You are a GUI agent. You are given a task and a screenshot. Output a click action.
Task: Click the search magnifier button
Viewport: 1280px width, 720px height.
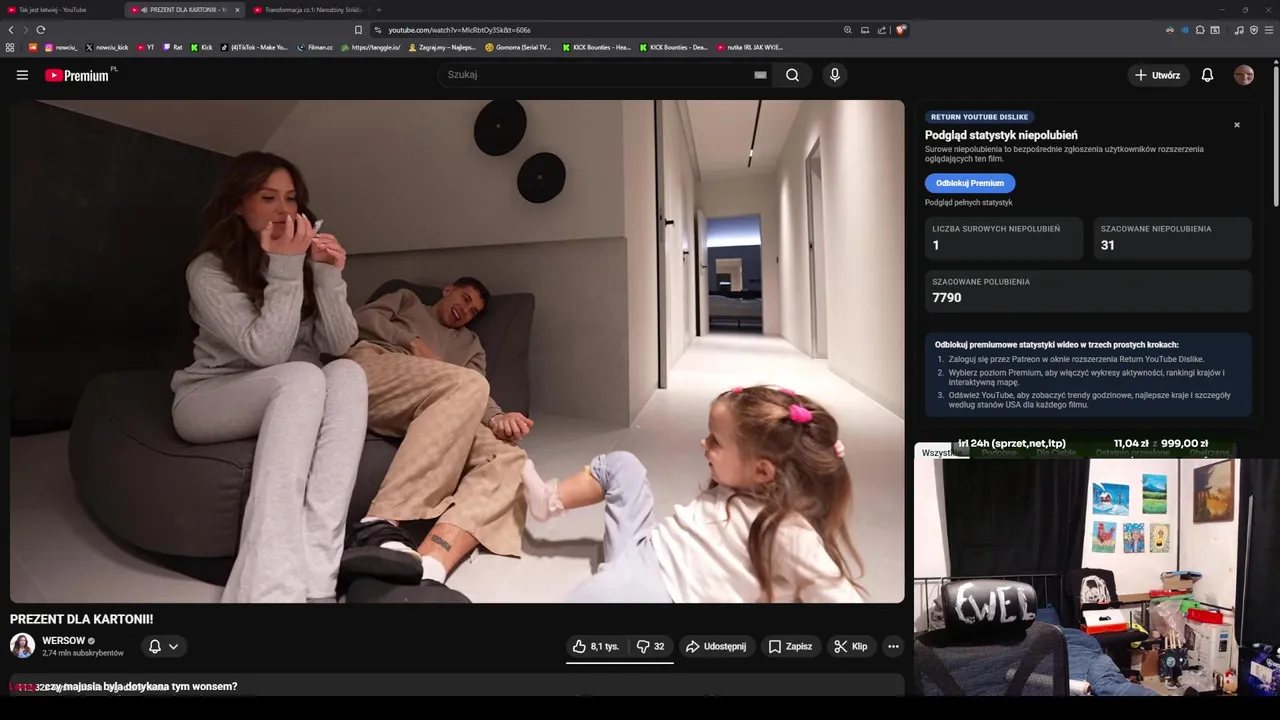[x=792, y=75]
